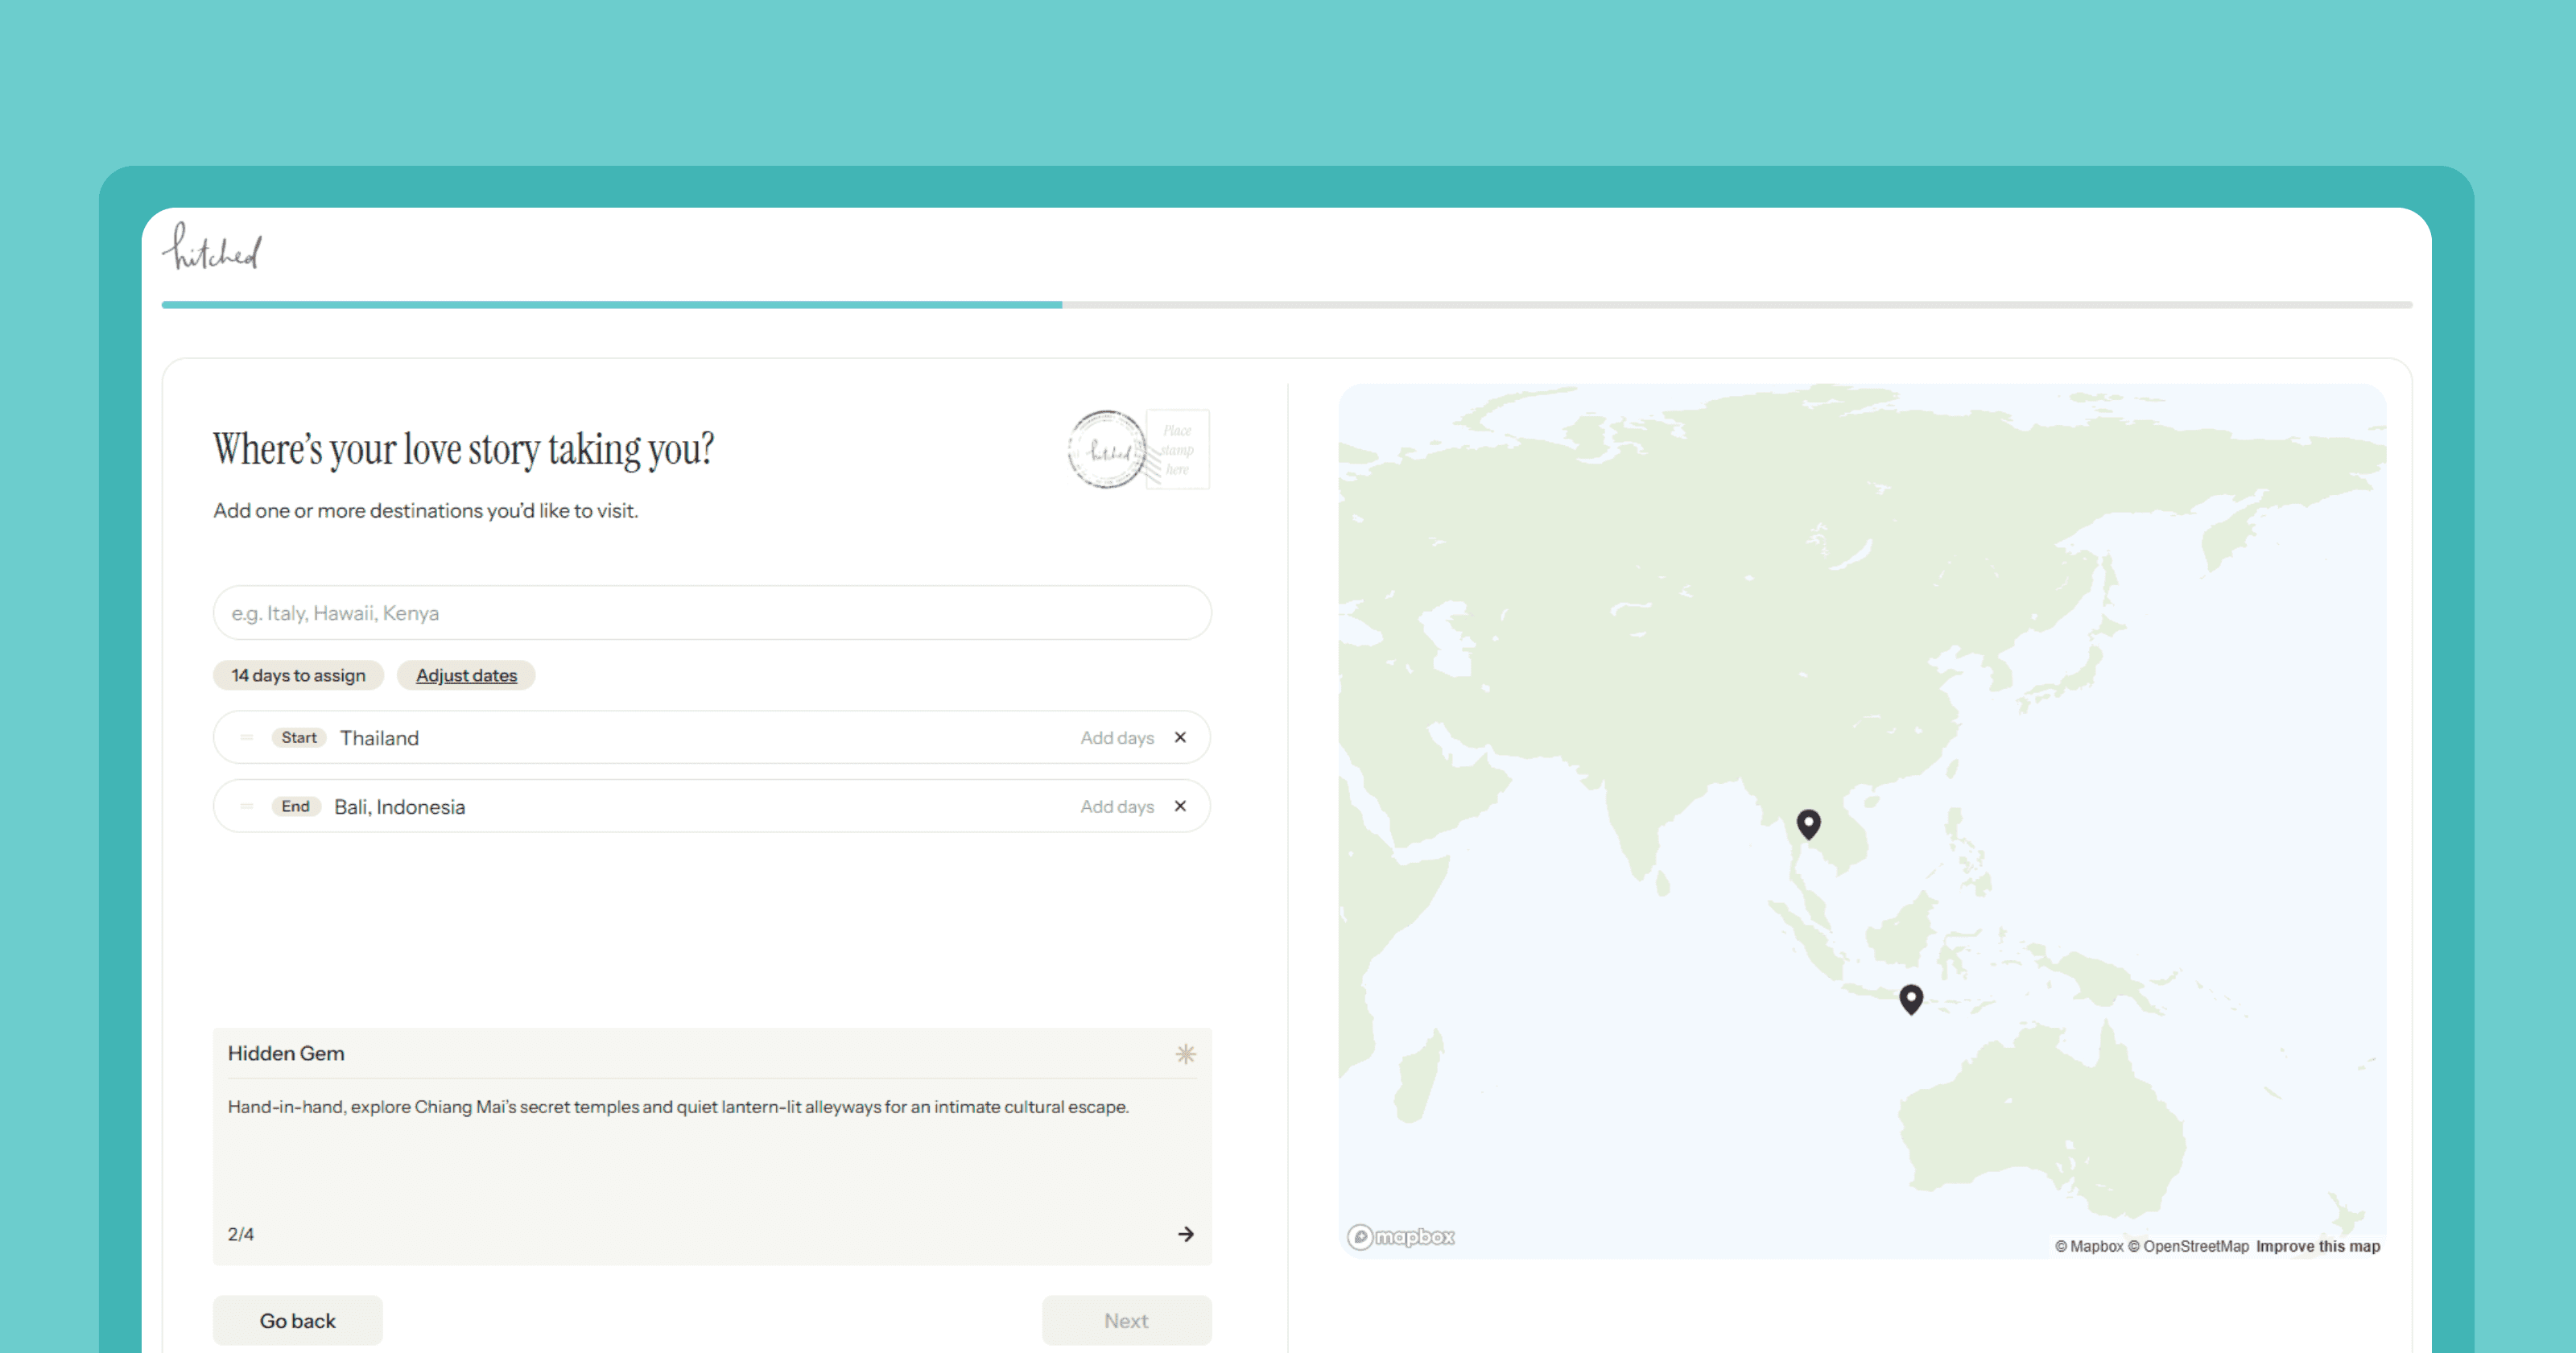Open Adjust dates link
The height and width of the screenshot is (1353, 2576).
pos(466,676)
